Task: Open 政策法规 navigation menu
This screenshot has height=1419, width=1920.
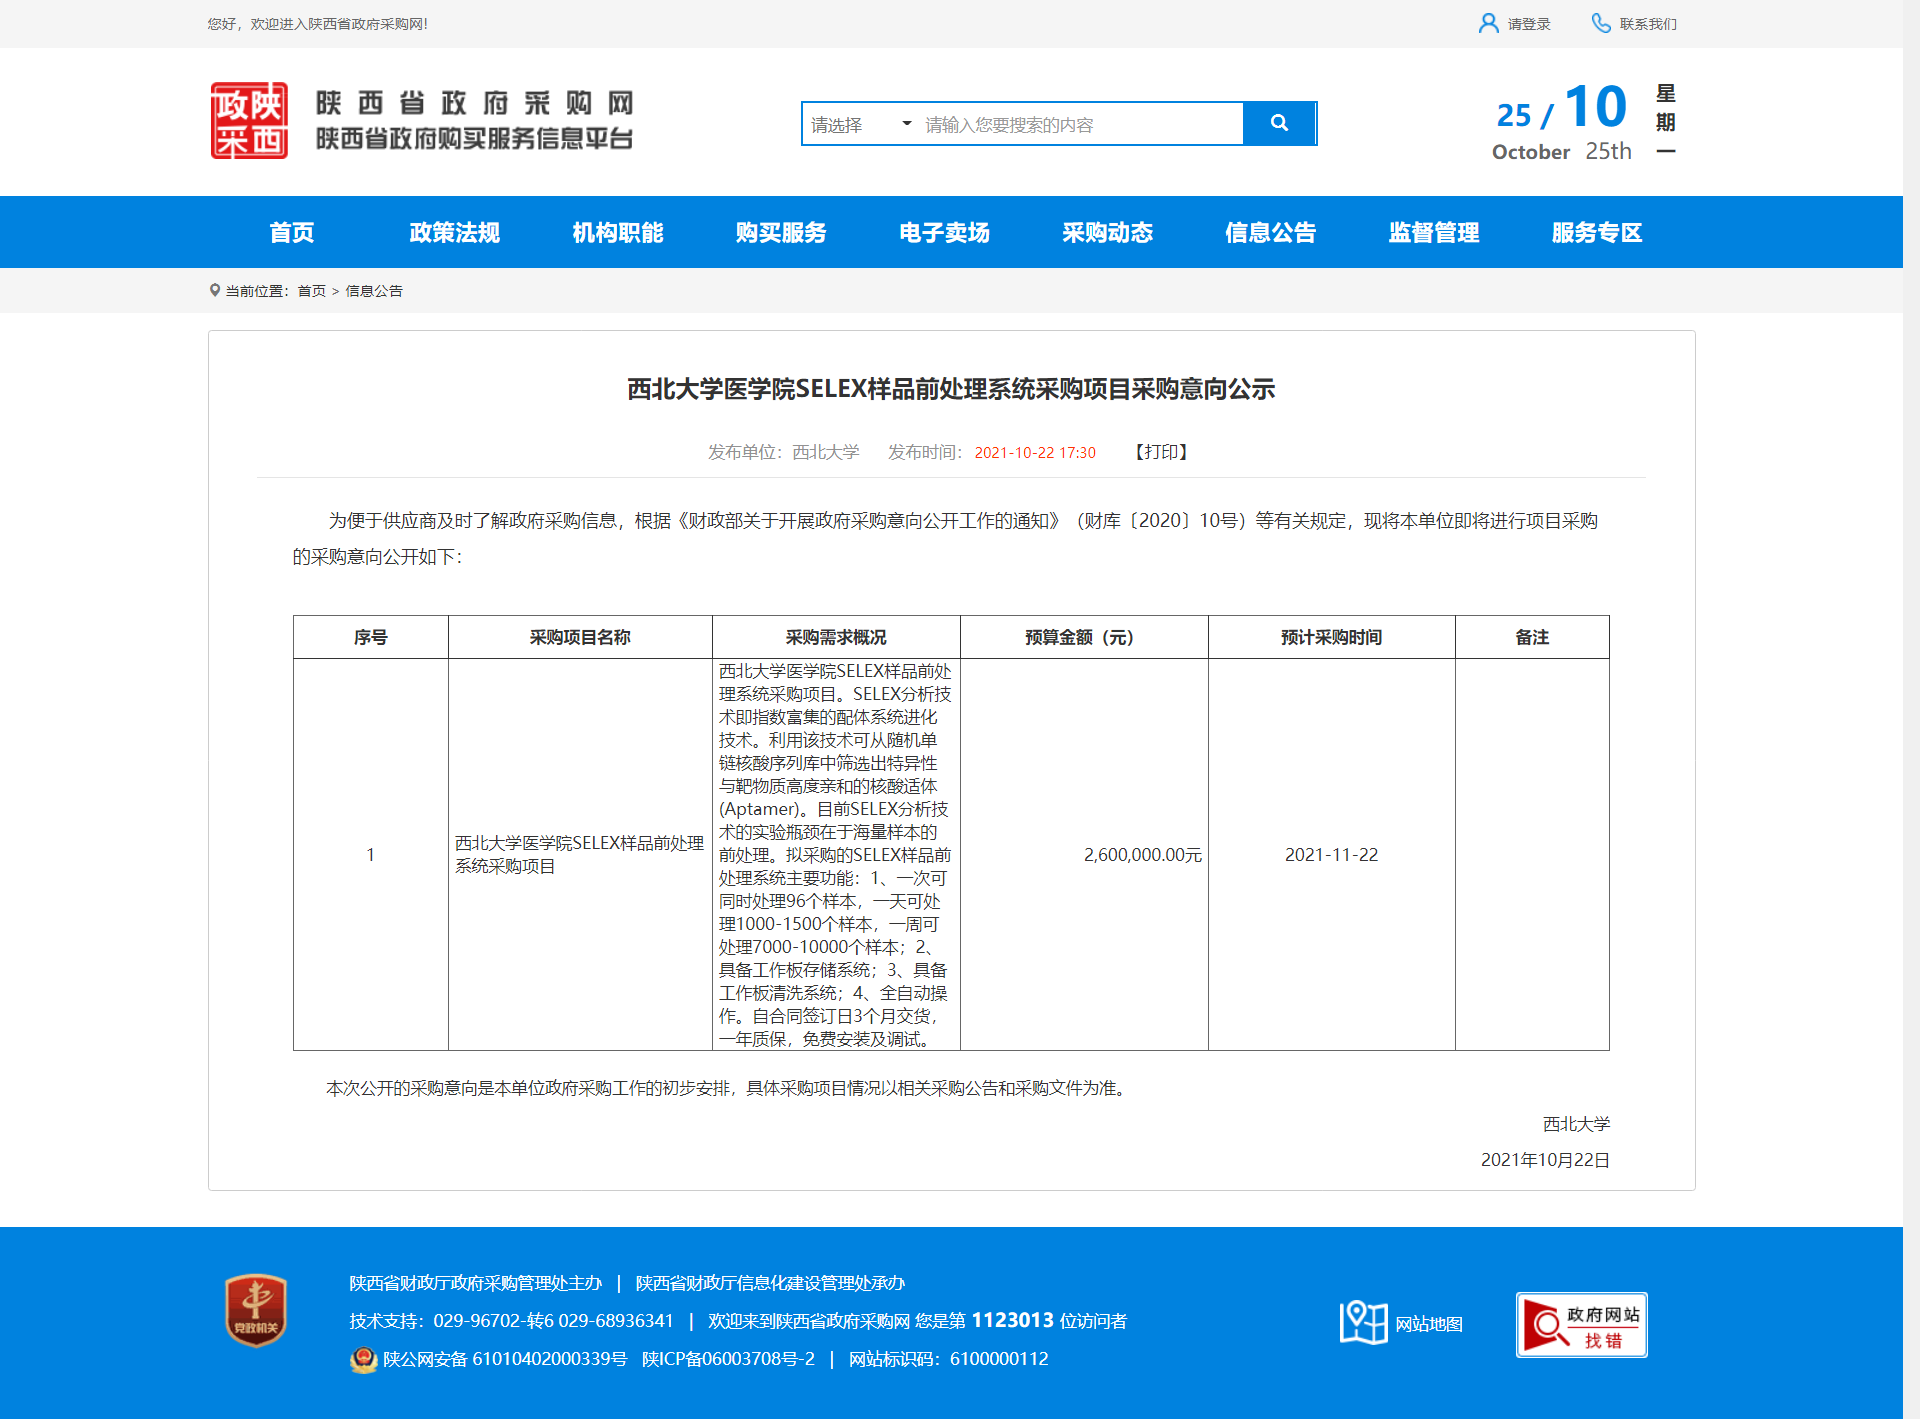Action: click(454, 232)
